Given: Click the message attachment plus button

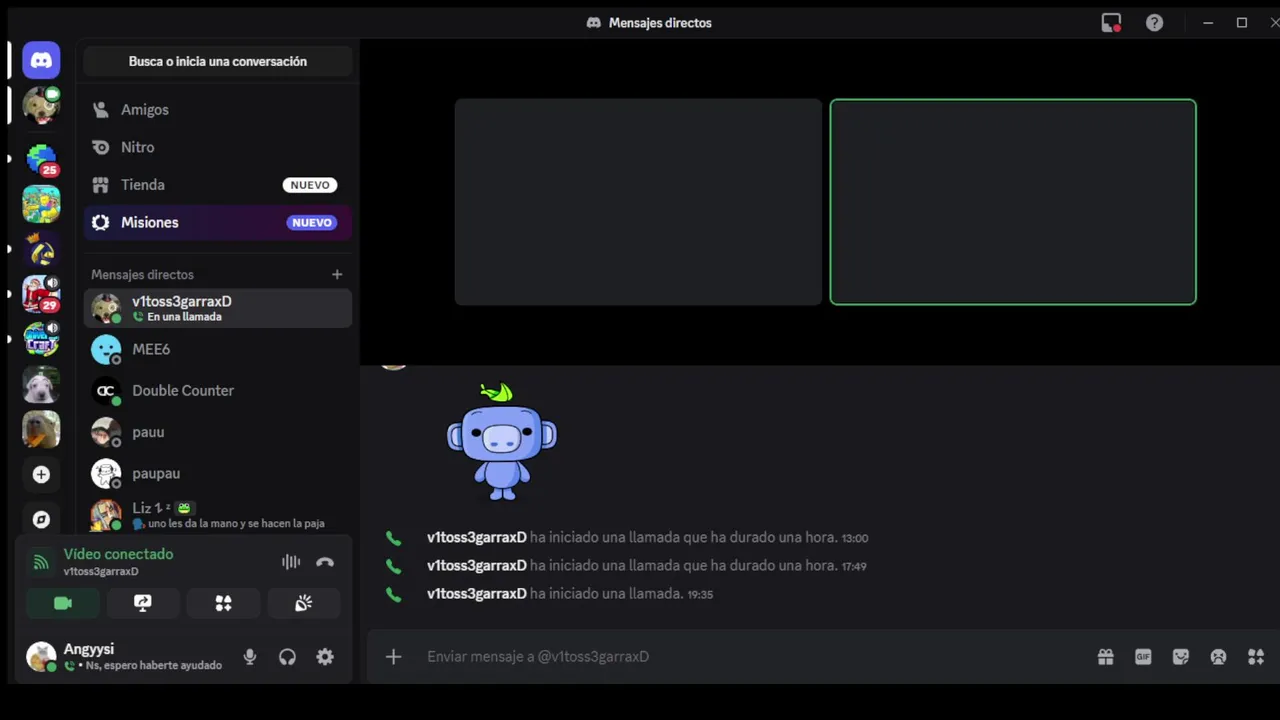Looking at the screenshot, I should pyautogui.click(x=394, y=657).
